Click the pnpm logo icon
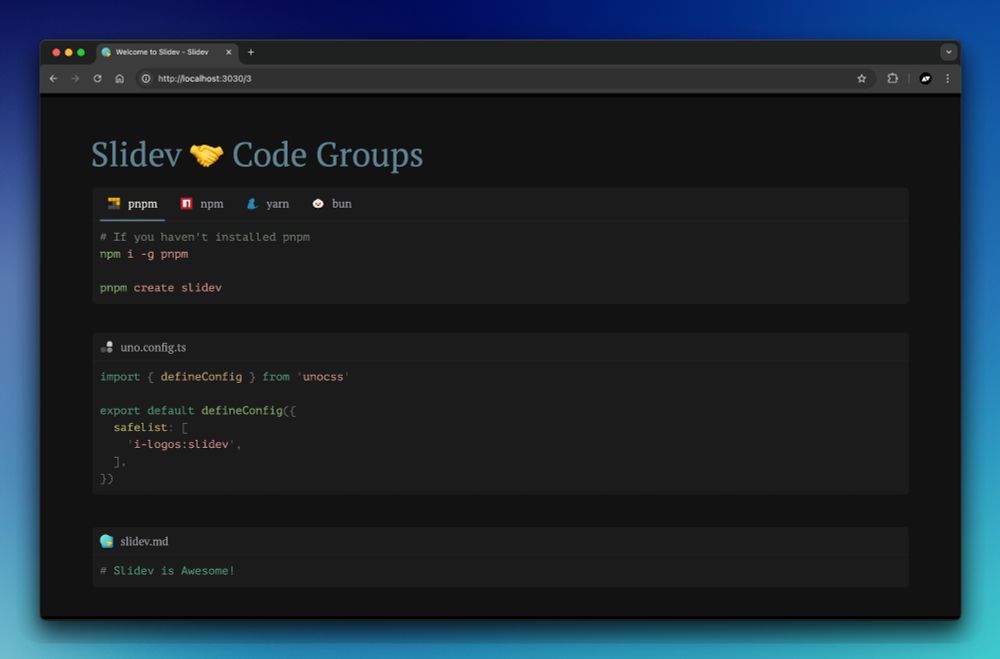Image resolution: width=1000 pixels, height=659 pixels. click(x=114, y=204)
